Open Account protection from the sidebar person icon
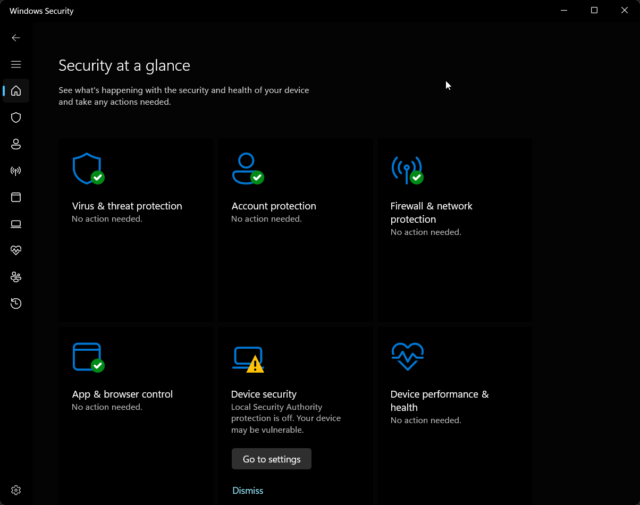The image size is (640, 505). coord(16,144)
